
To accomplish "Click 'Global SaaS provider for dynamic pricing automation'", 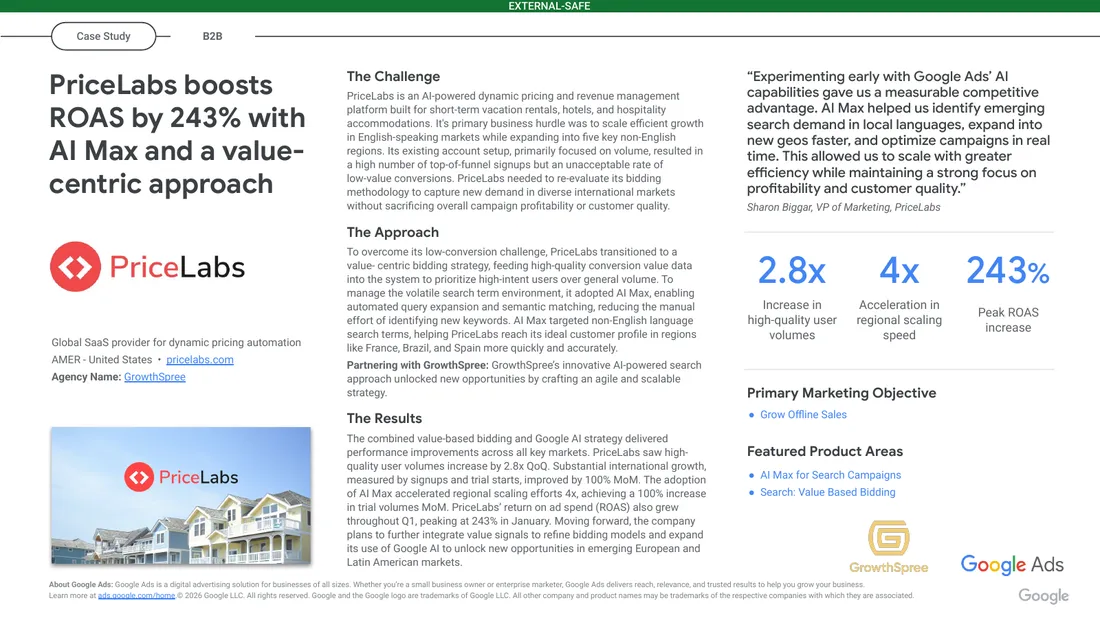I will [176, 342].
